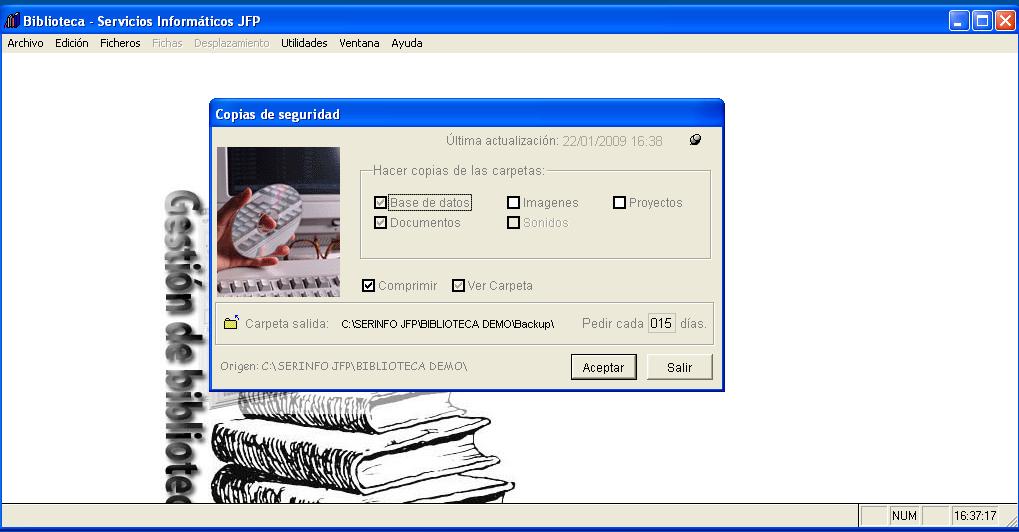Viewport: 1019px width, 532px height.
Task: Click the Última actualización date text
Action: 612,141
